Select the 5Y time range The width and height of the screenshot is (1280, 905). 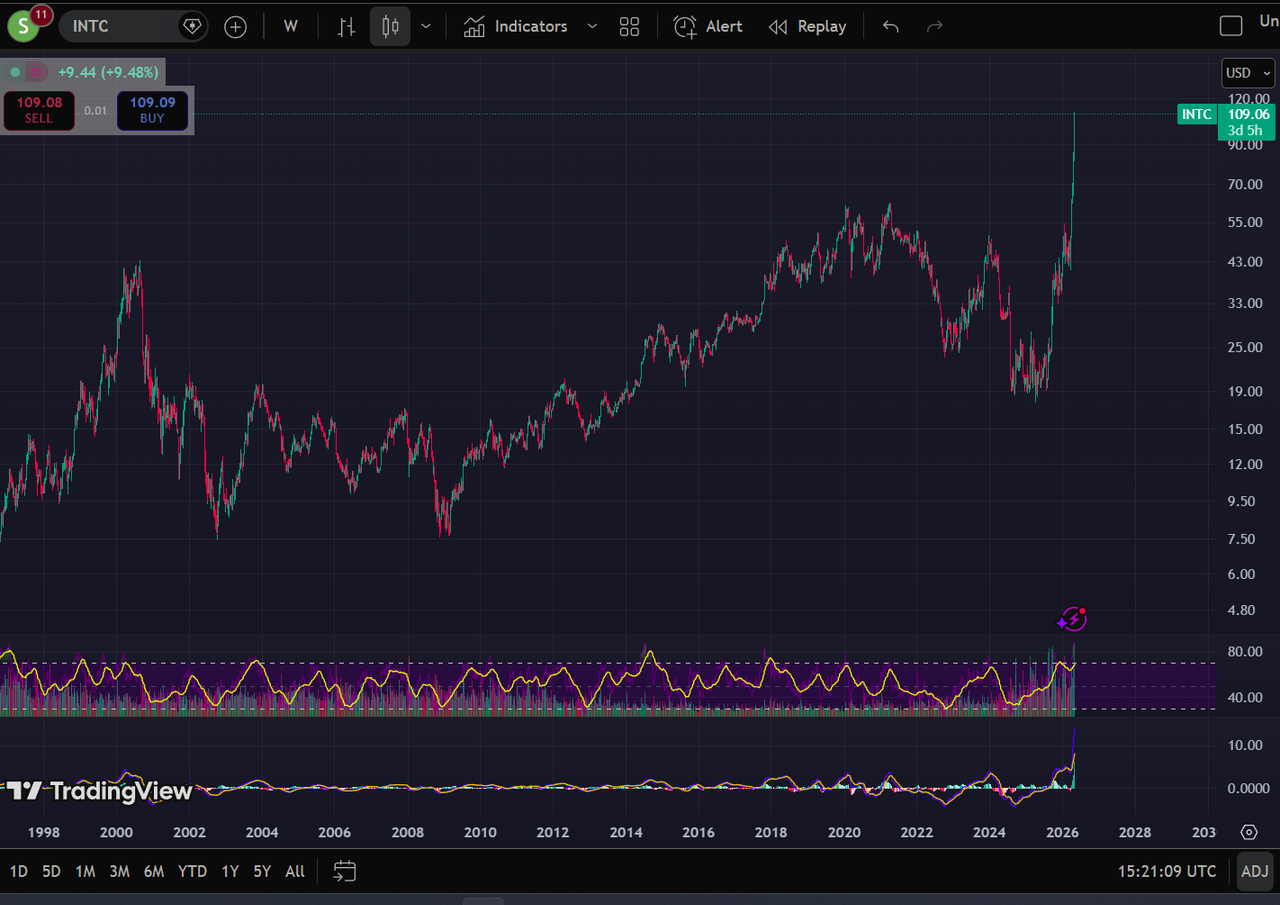pos(262,871)
